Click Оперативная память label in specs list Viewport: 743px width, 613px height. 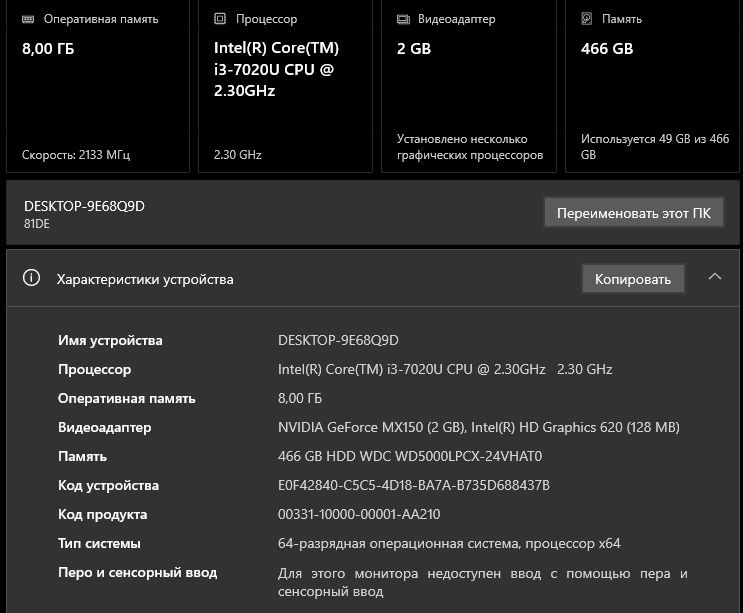127,398
